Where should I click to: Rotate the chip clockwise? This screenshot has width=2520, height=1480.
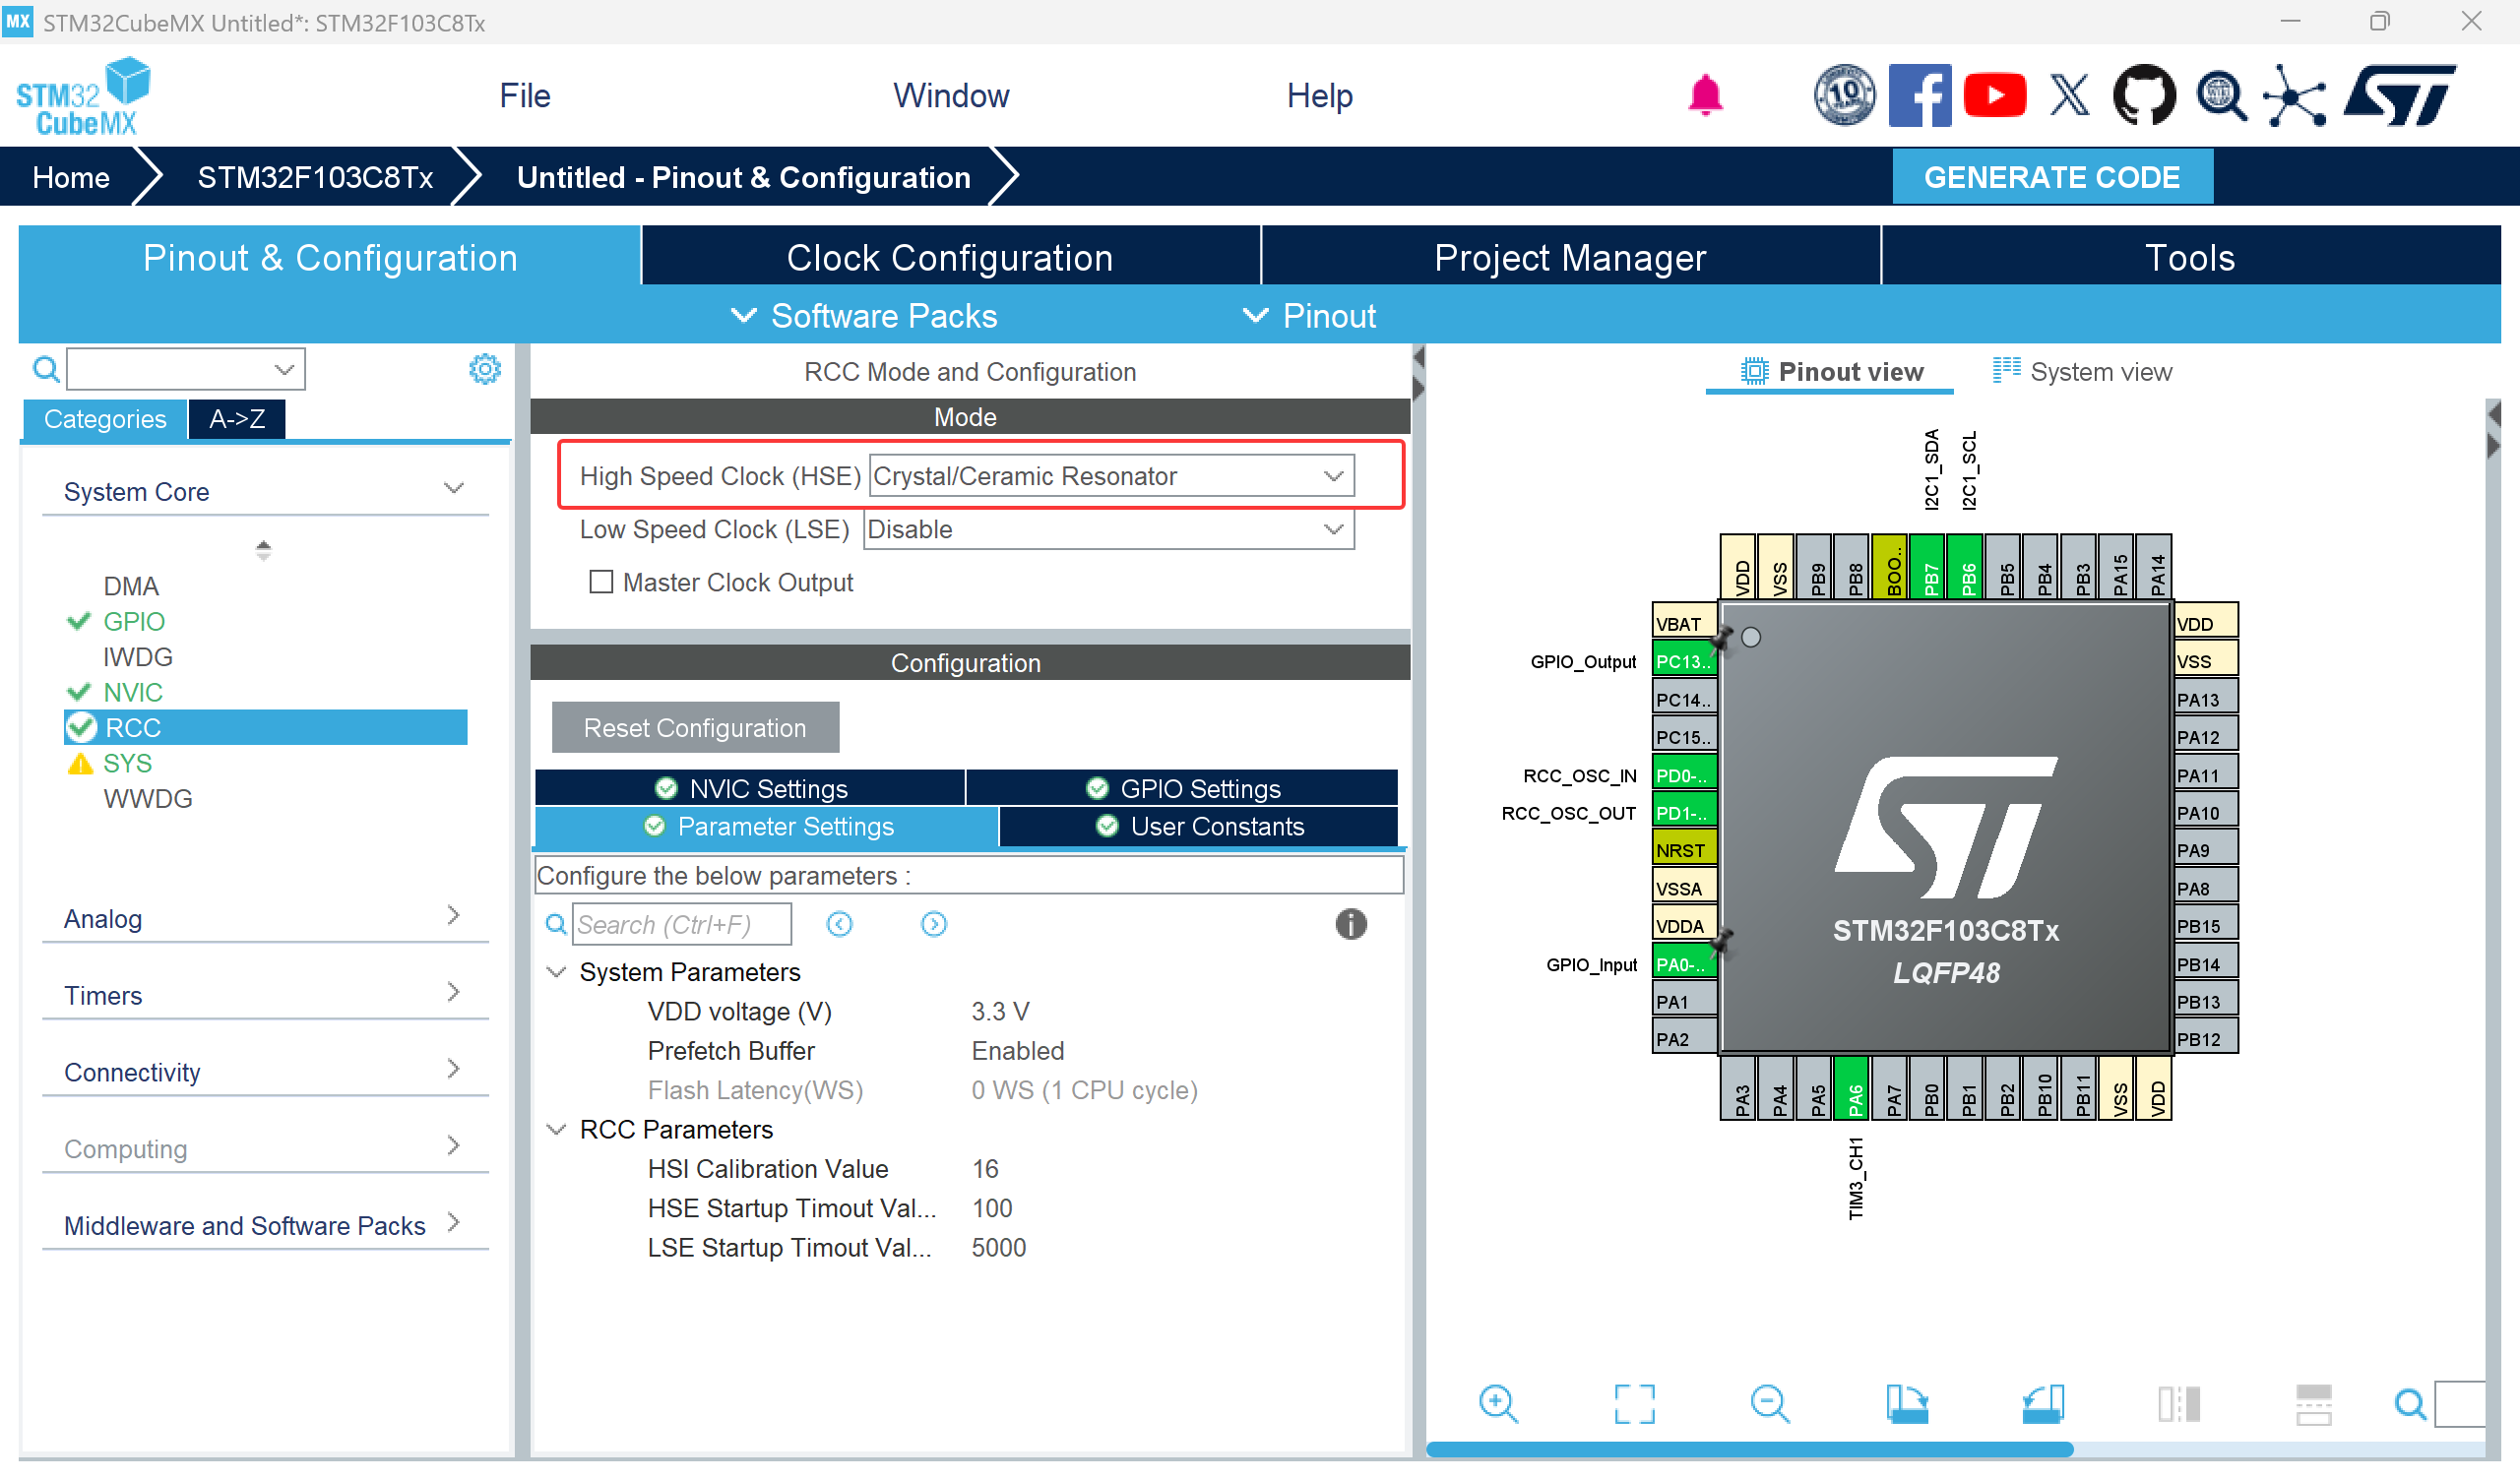point(1906,1404)
